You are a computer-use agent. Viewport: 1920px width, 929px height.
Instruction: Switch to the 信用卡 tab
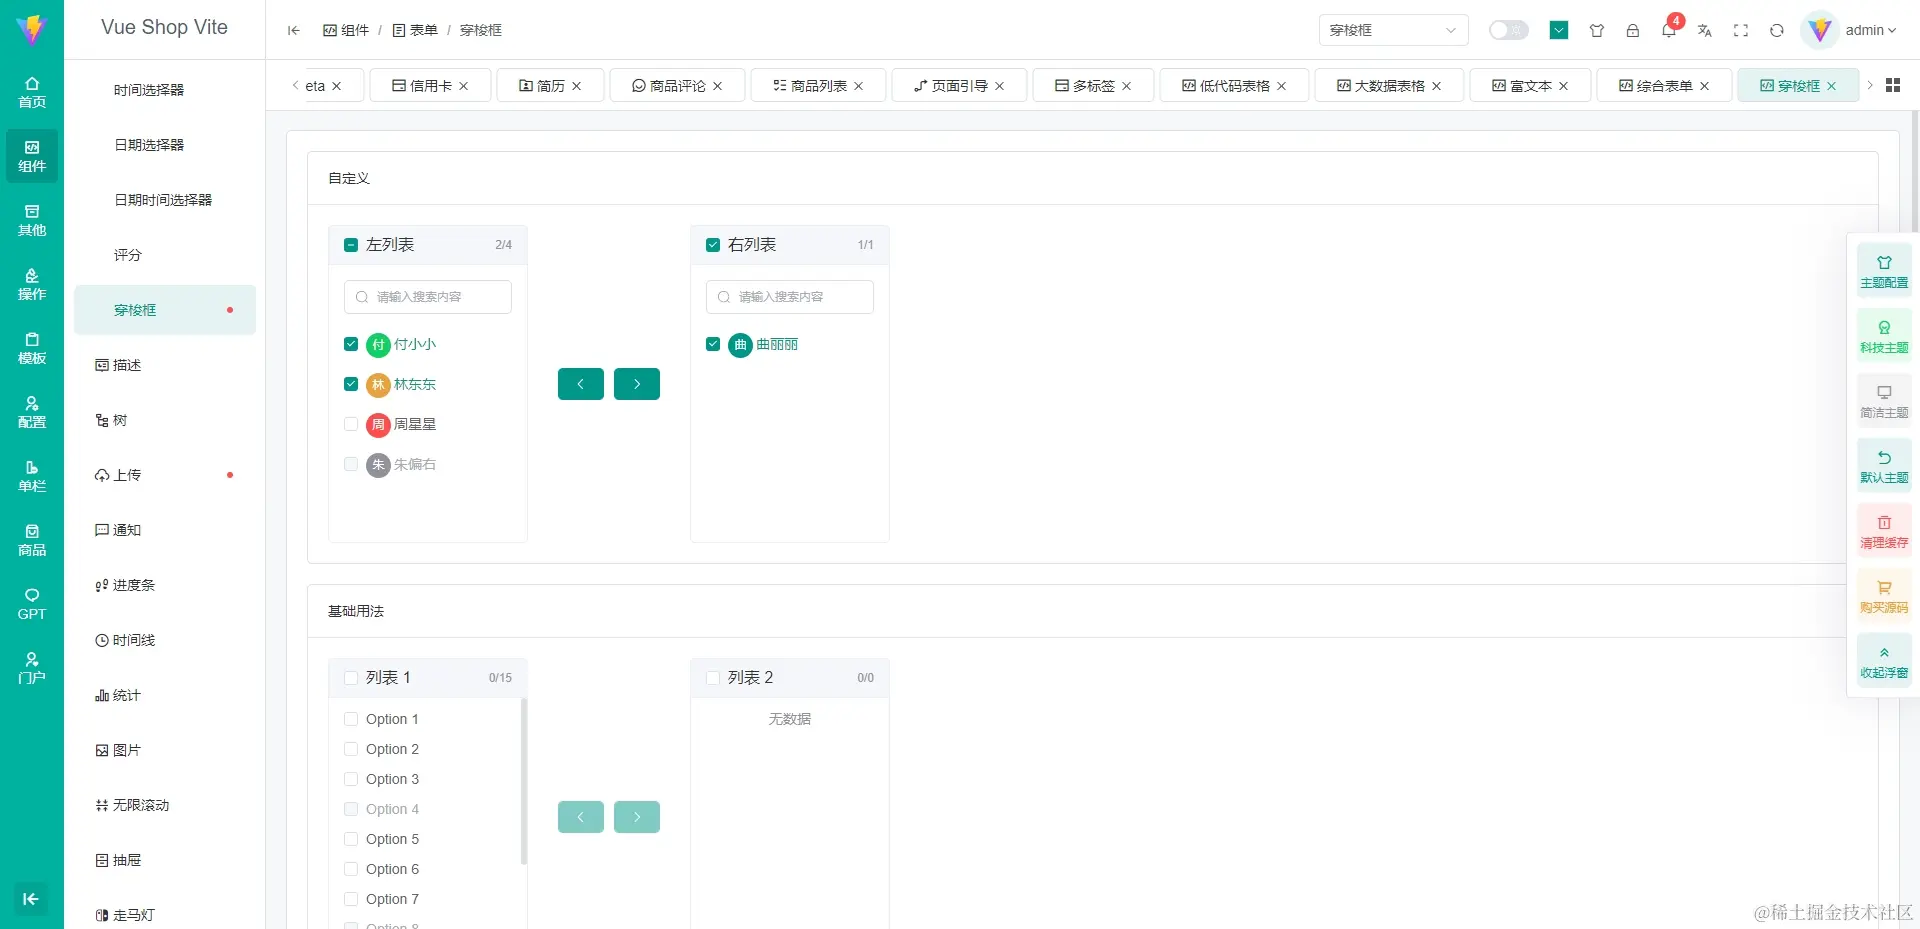(x=429, y=85)
